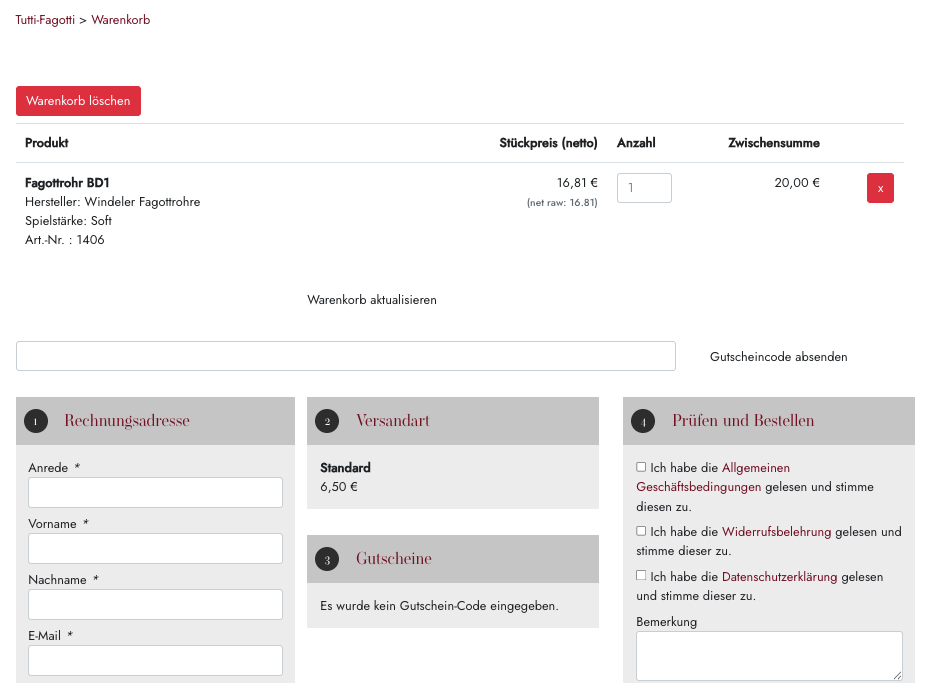
Task: Focus the Anzahl quantity field
Action: (x=644, y=188)
